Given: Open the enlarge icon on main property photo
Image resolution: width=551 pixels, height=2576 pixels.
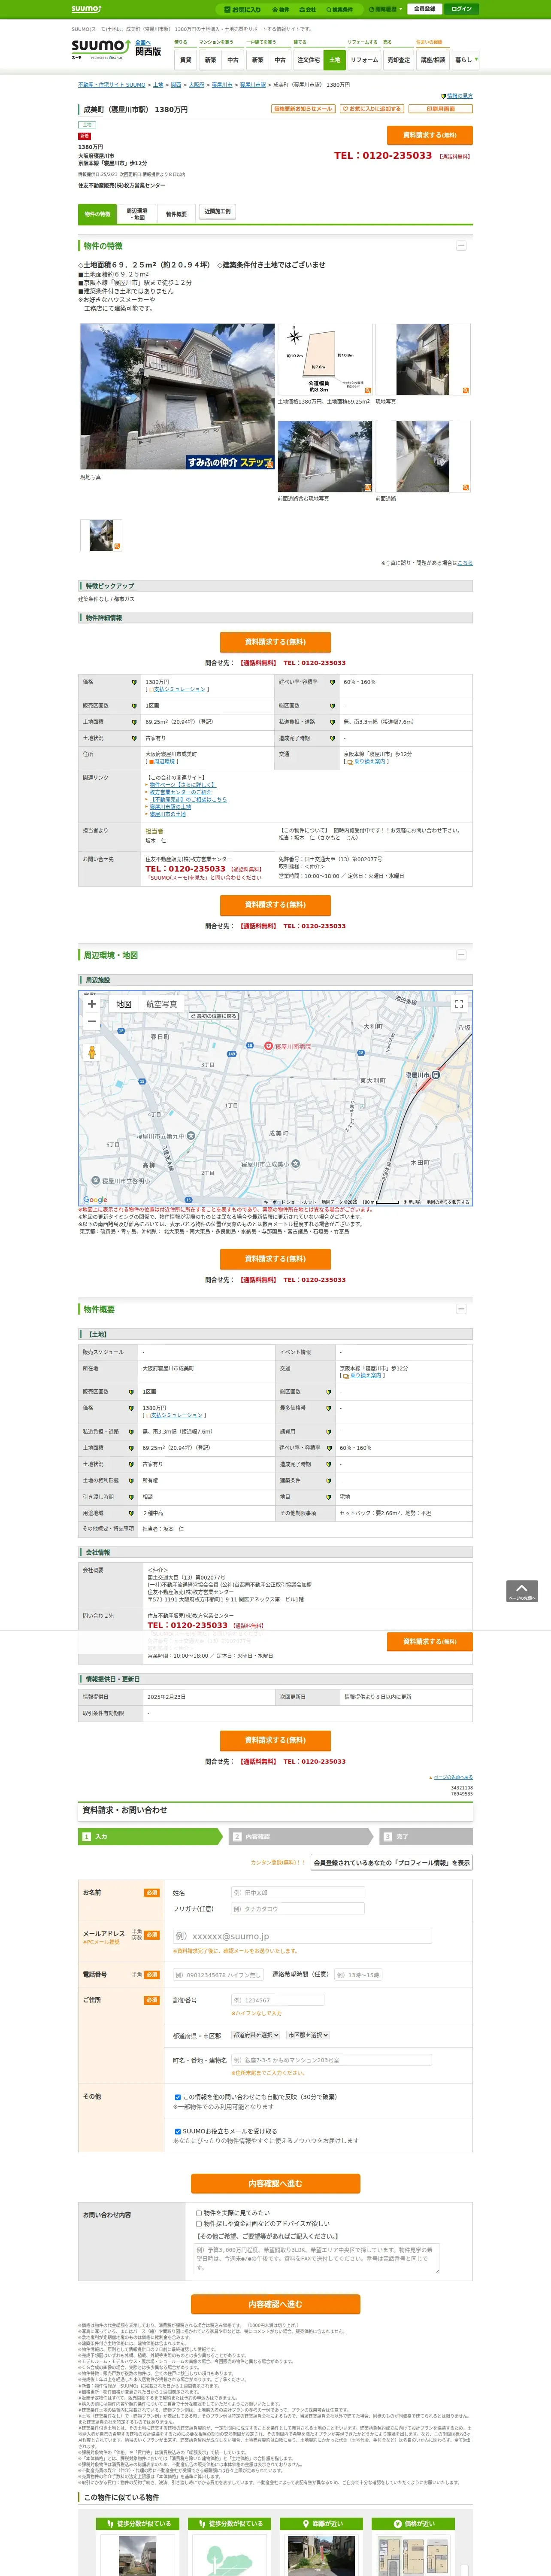Looking at the screenshot, I should 269,464.
